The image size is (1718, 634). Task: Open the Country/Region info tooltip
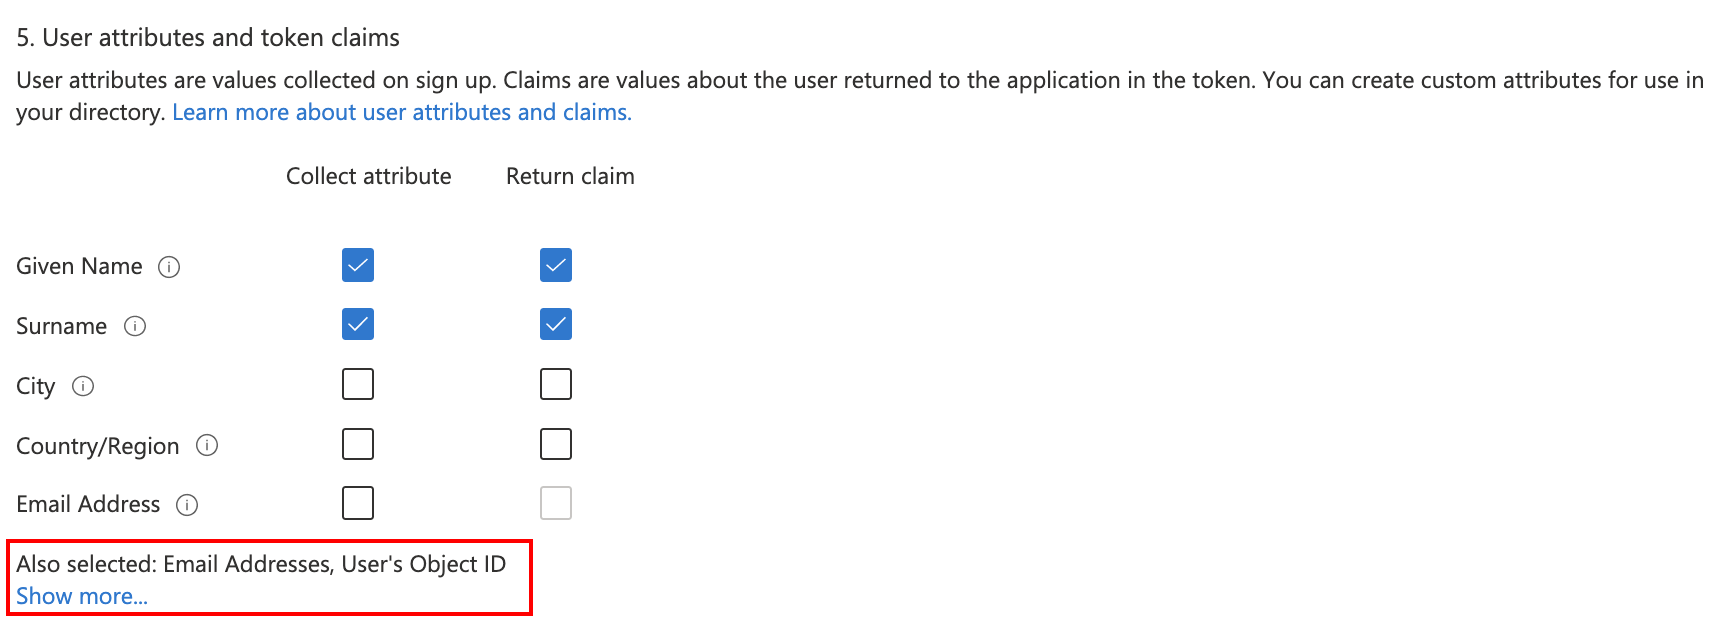[206, 446]
